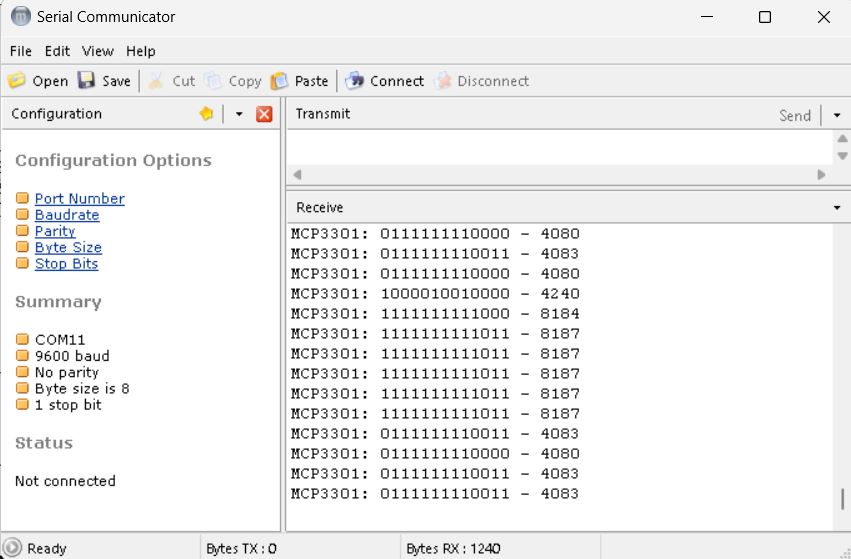This screenshot has width=851, height=559.
Task: Close the Configuration panel with red X
Action: [264, 114]
